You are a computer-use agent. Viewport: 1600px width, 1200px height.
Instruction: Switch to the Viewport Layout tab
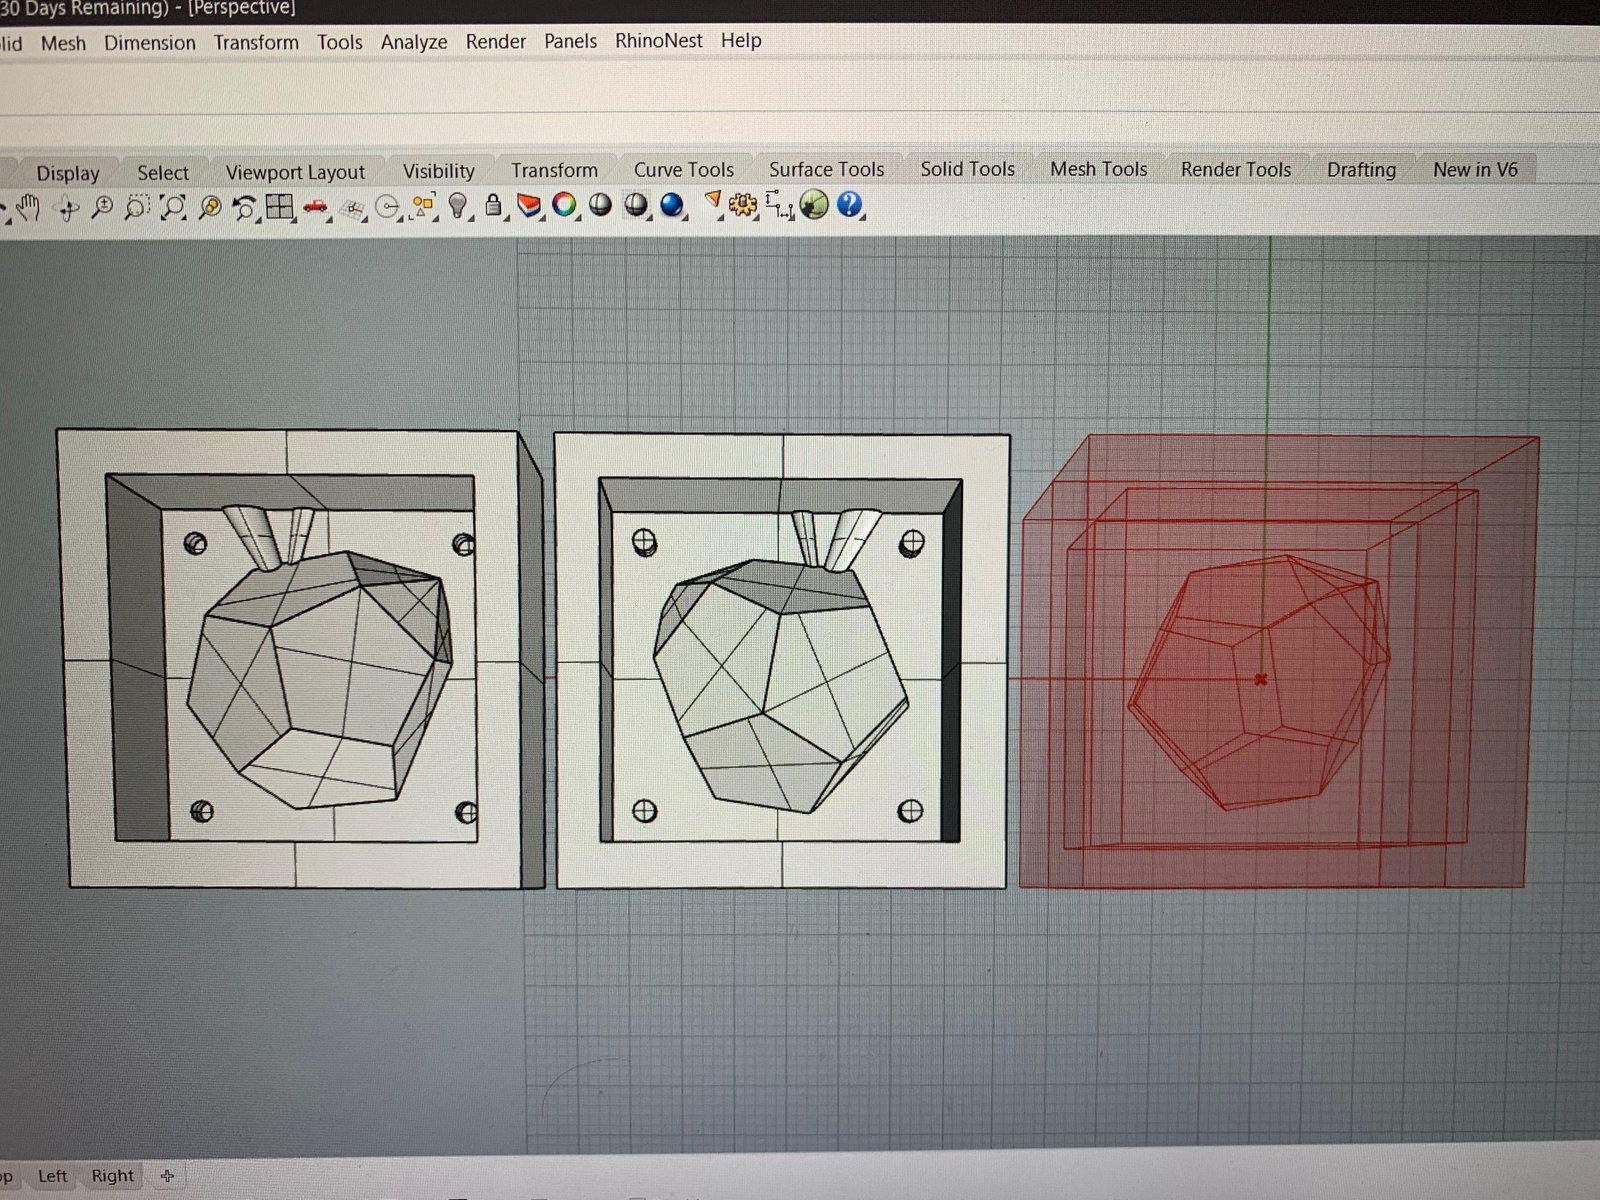click(295, 172)
